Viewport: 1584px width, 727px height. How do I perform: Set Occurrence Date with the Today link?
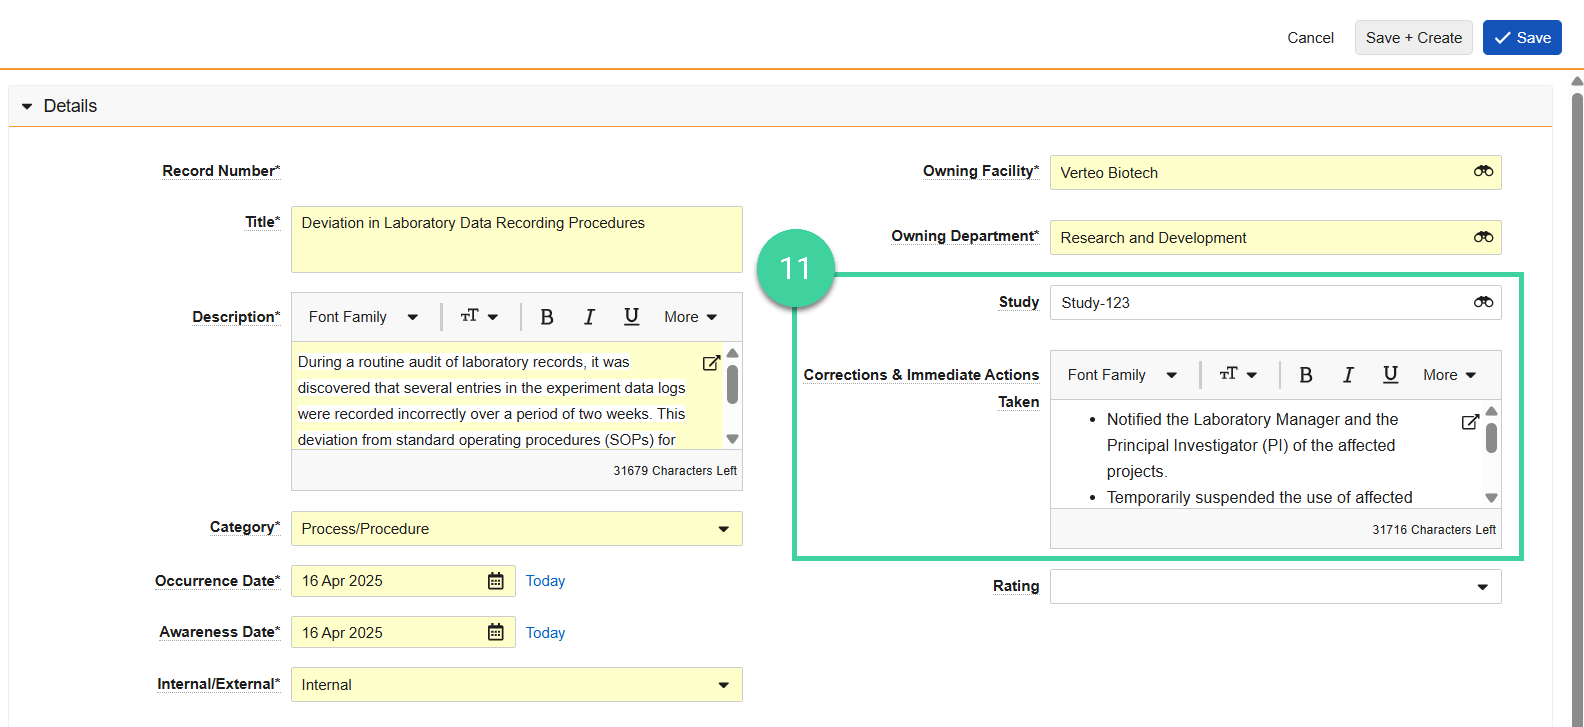click(x=545, y=581)
